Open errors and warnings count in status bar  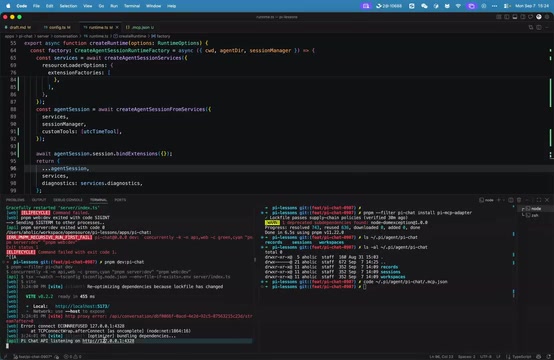pyautogui.click(x=72, y=356)
